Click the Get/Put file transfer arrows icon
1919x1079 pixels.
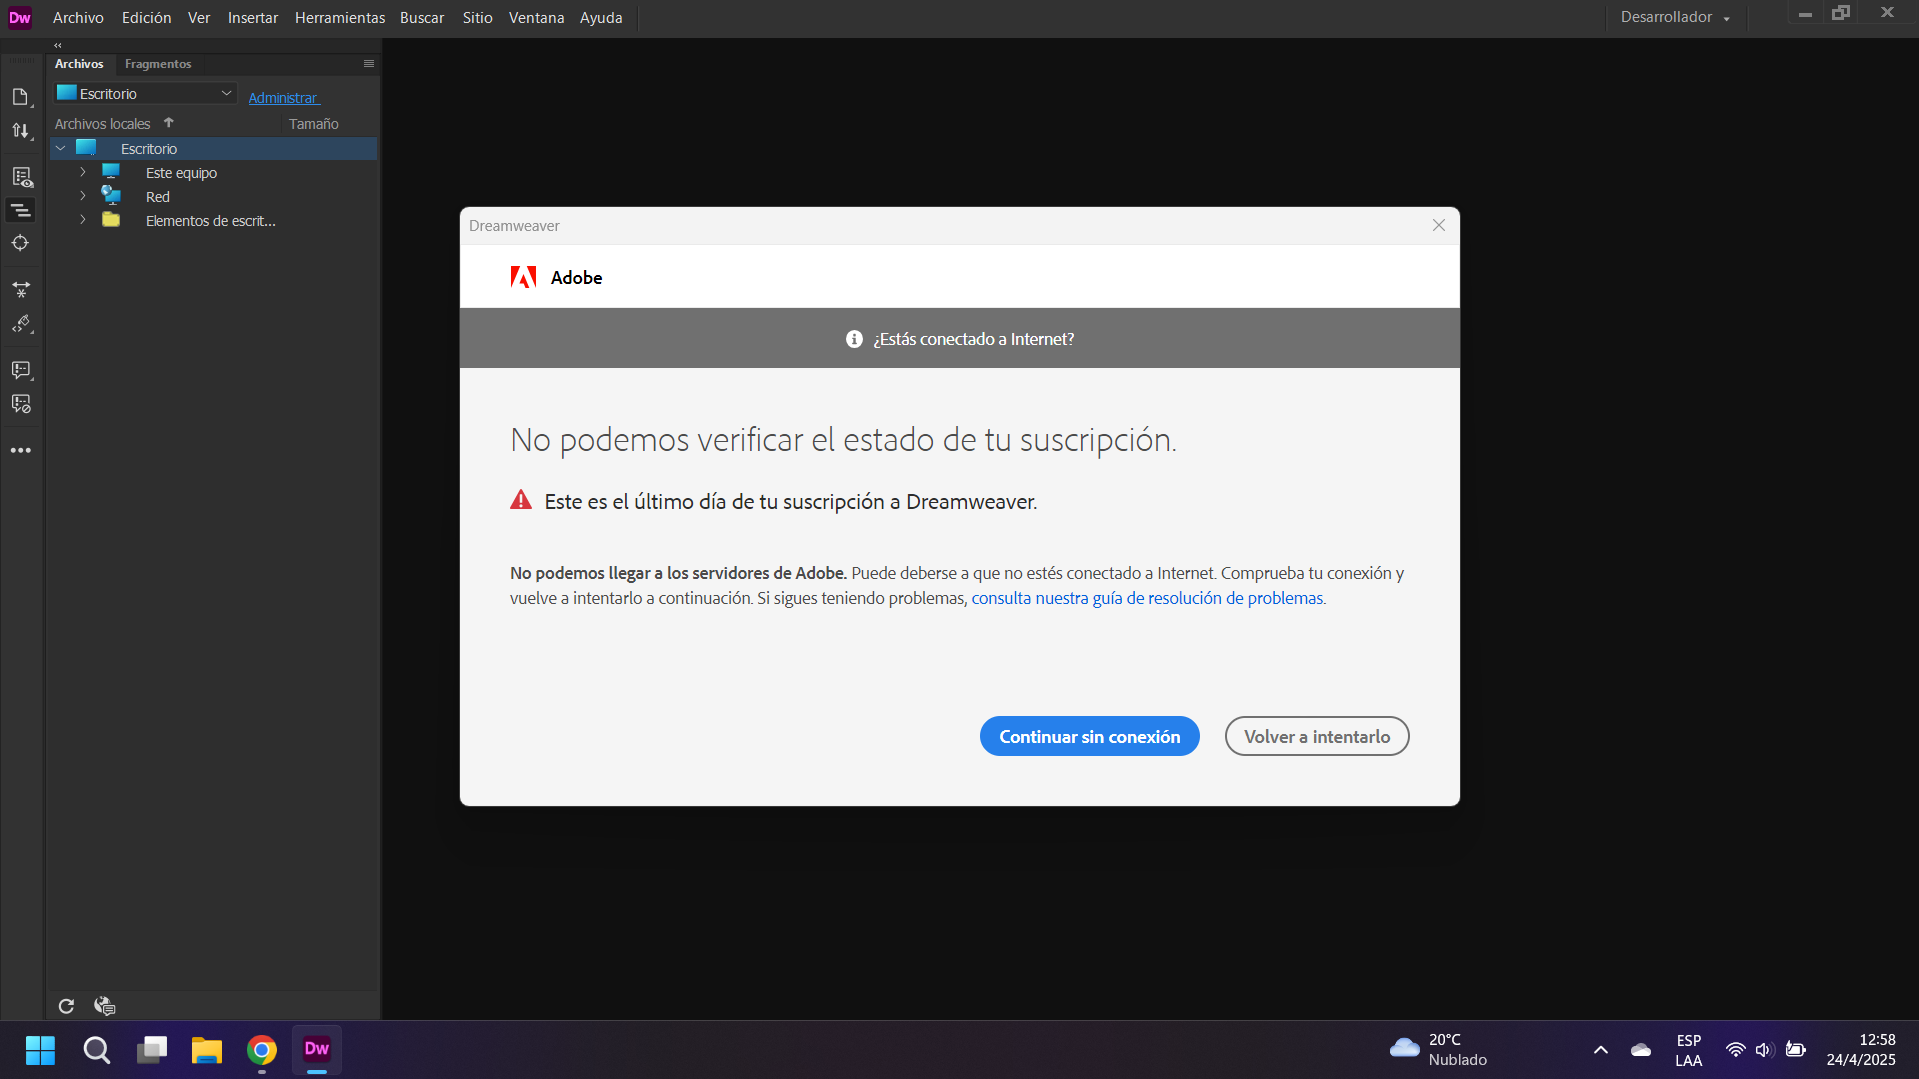(21, 130)
